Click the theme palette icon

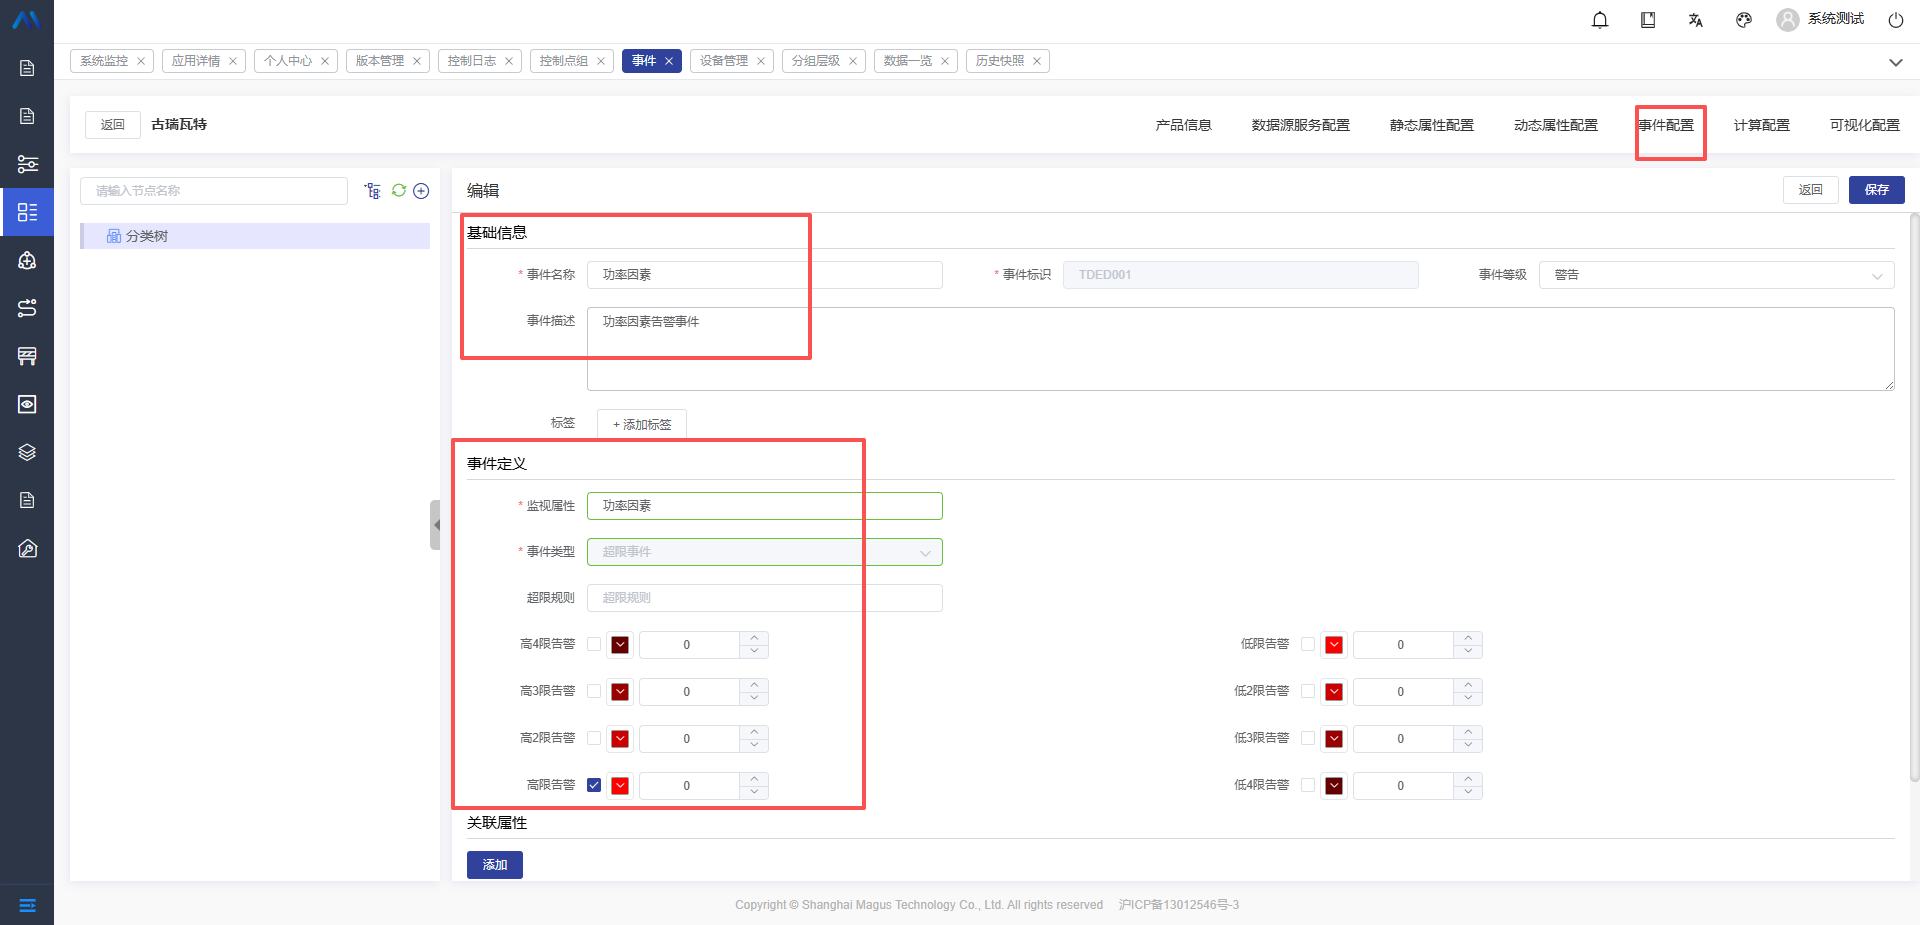(1744, 20)
